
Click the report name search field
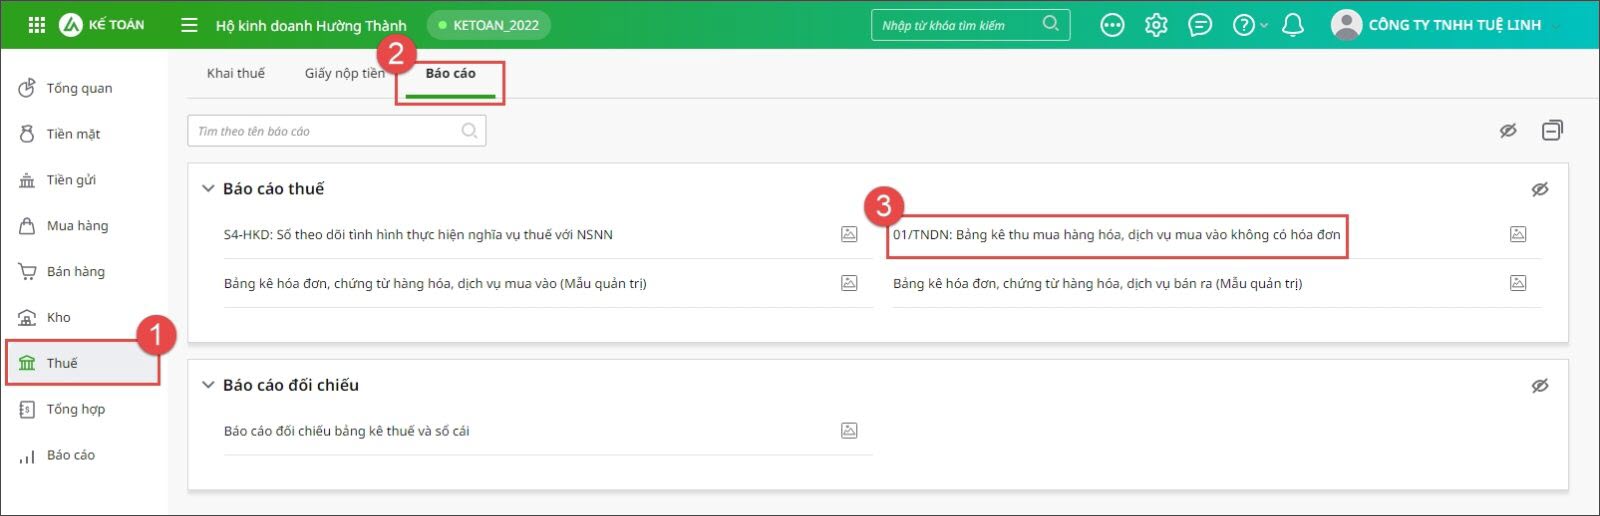326,131
